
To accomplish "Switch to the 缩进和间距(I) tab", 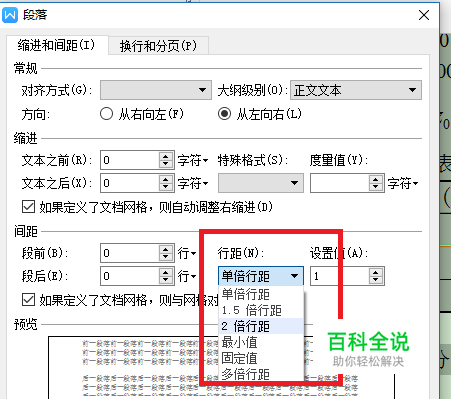I will tap(57, 45).
